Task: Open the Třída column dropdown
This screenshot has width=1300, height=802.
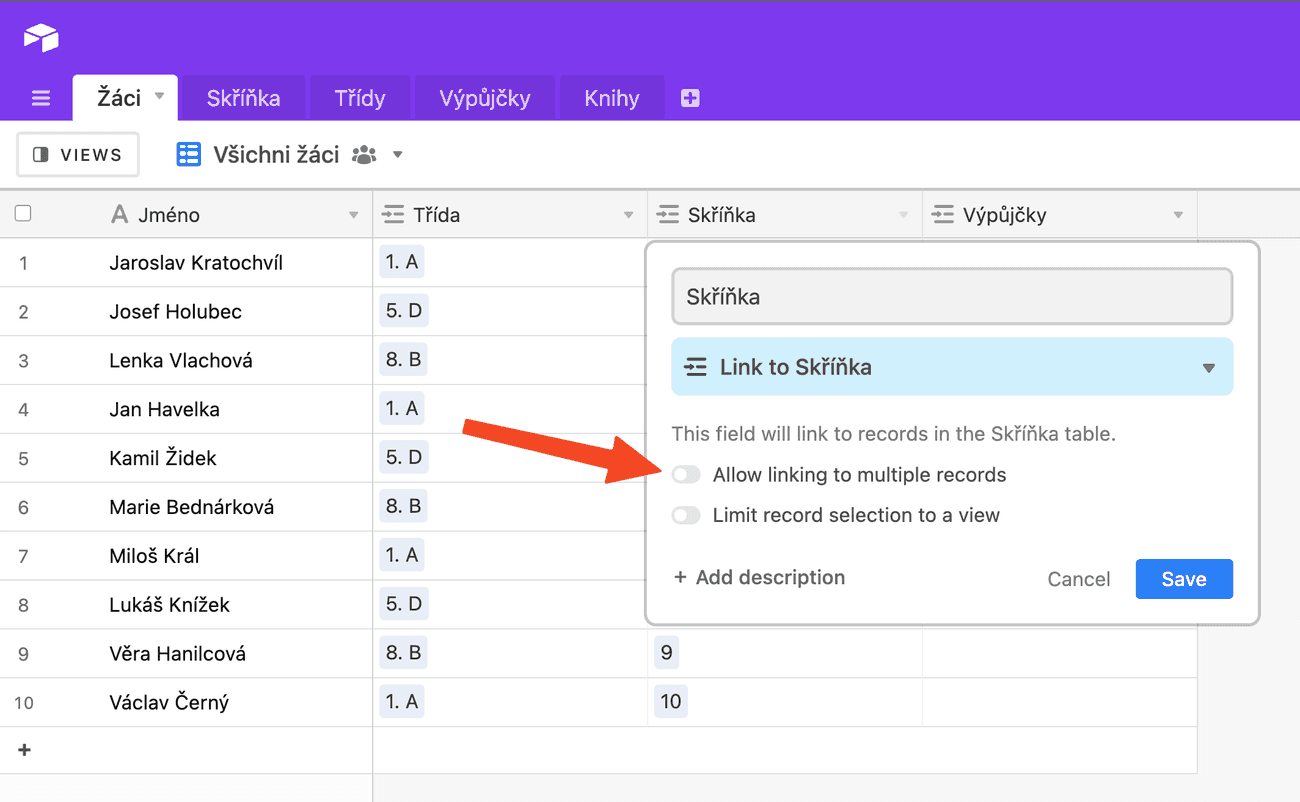Action: pyautogui.click(x=628, y=215)
